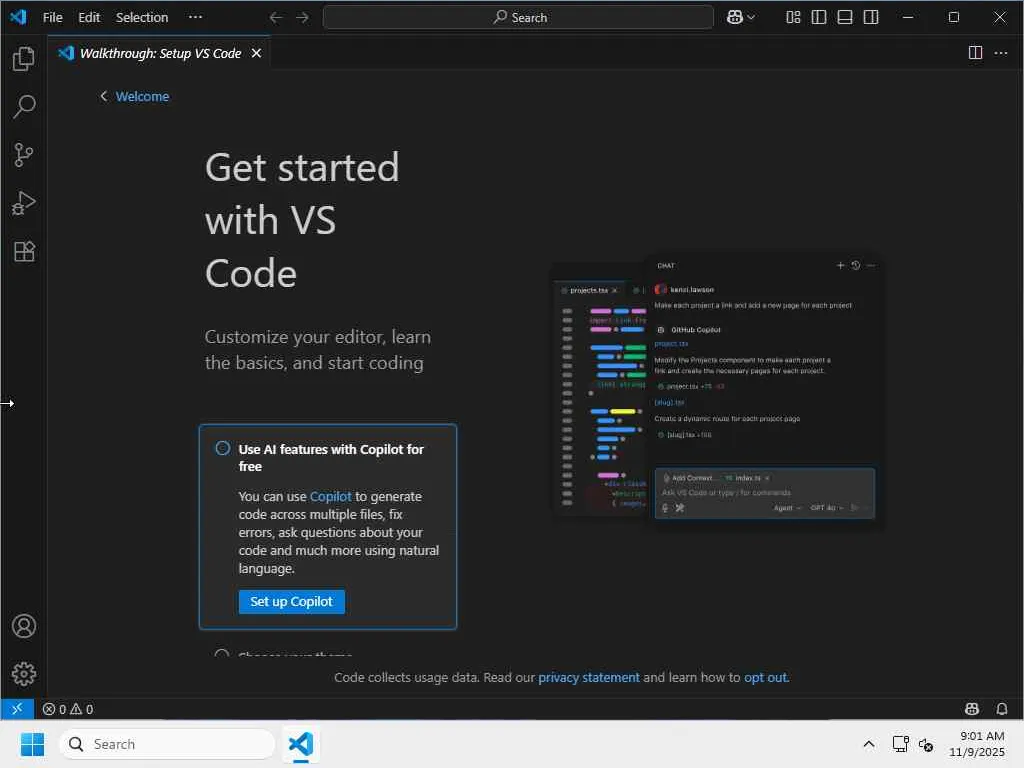Viewport: 1024px width, 768px height.
Task: Open the Edit menu
Action: (x=89, y=18)
